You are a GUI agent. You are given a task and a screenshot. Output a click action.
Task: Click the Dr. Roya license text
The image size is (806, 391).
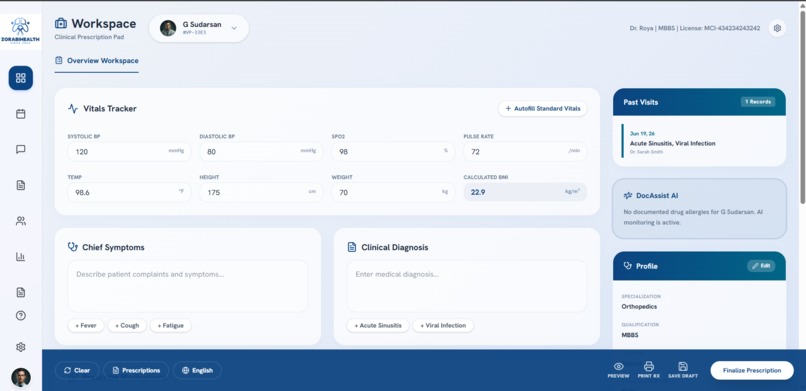pyautogui.click(x=694, y=28)
